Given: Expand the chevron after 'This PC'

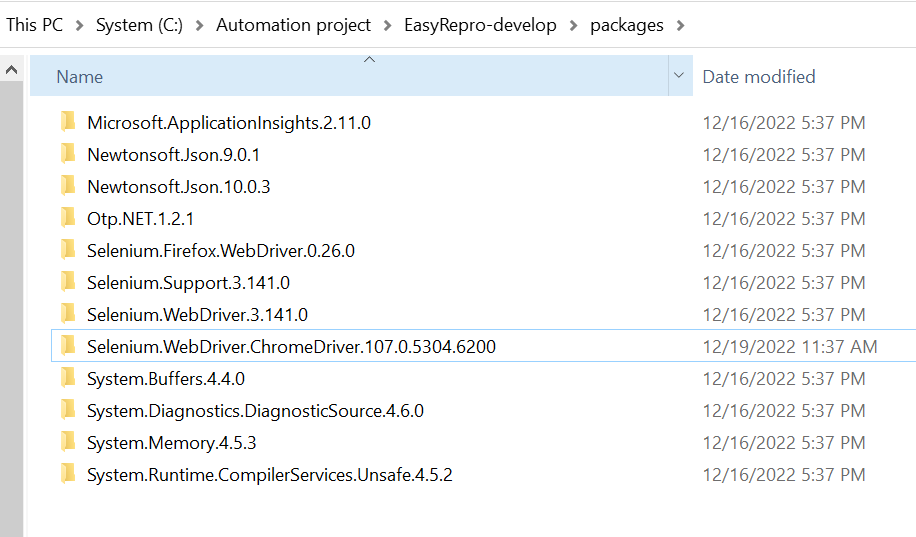Looking at the screenshot, I should 79,26.
